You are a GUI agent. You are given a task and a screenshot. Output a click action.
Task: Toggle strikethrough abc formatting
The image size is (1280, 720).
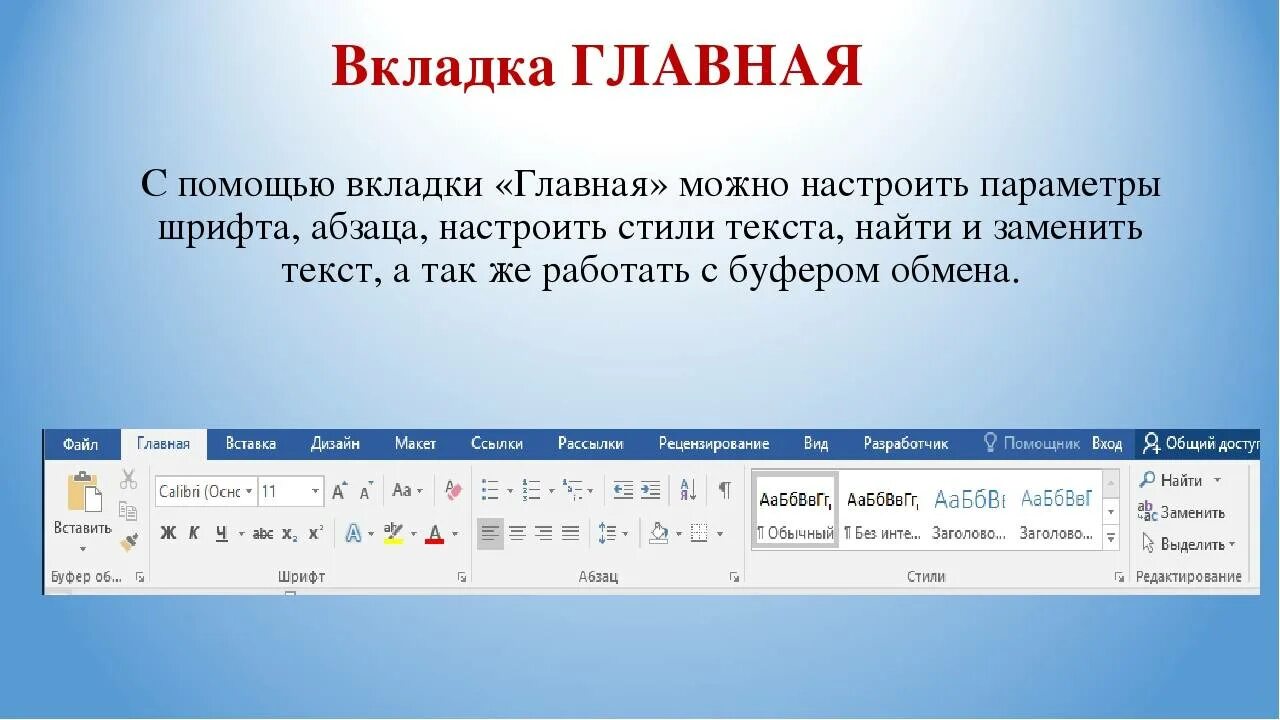[263, 534]
